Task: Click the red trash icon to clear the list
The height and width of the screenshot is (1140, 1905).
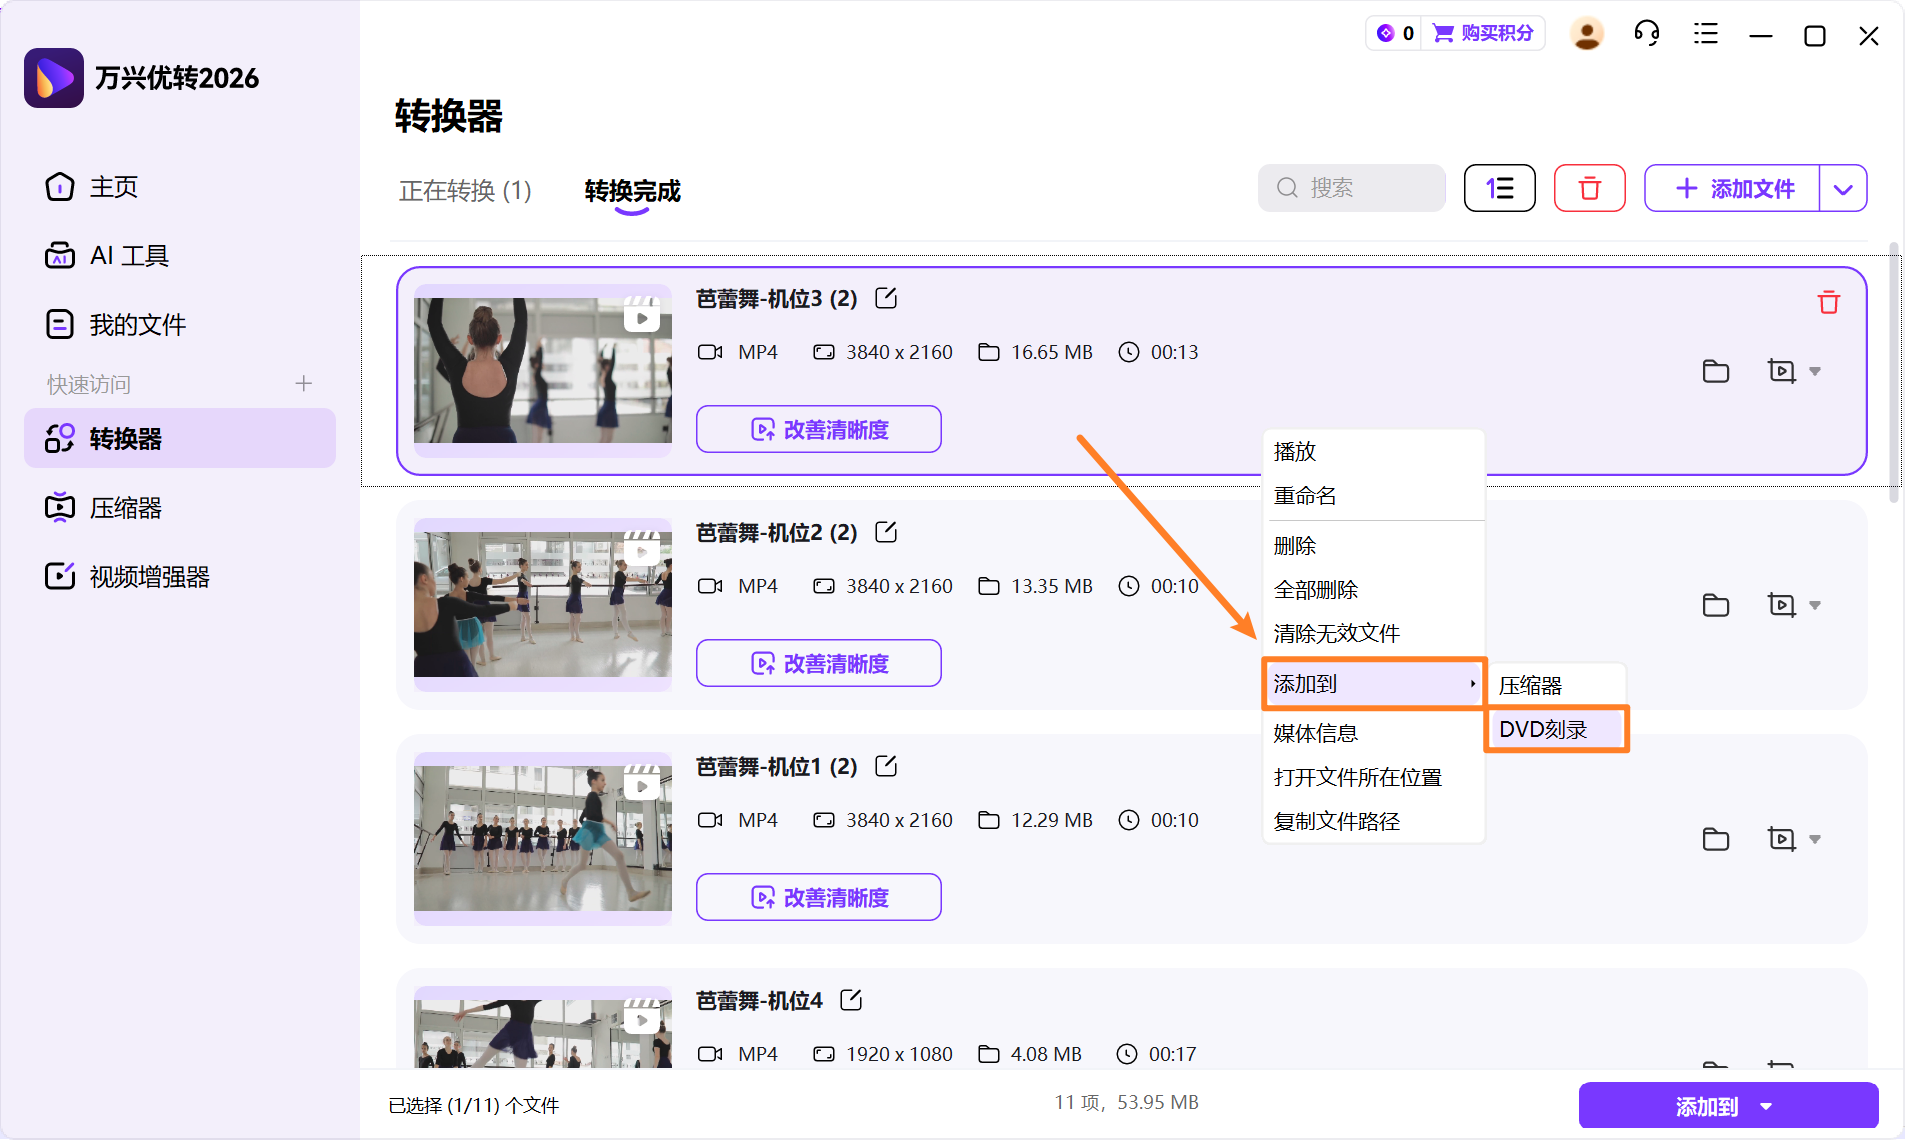Action: coord(1589,188)
